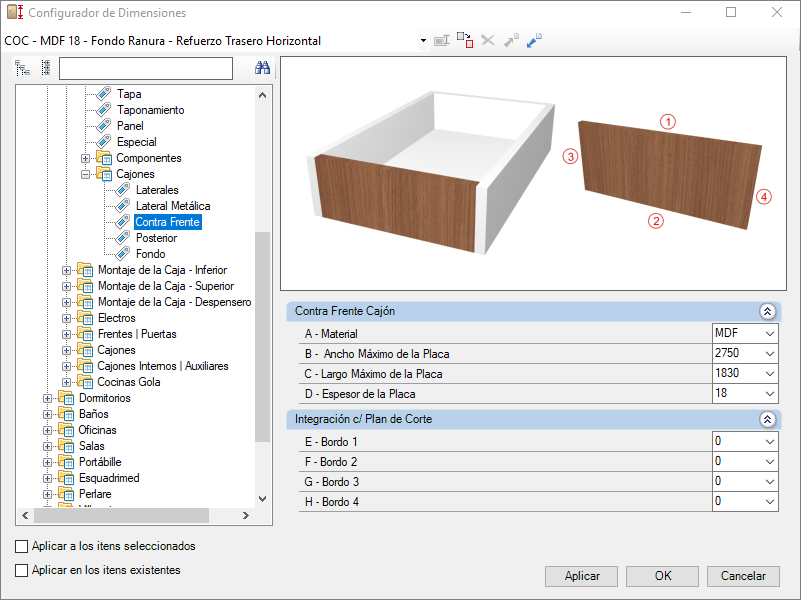Click the search text field above the tree
Viewport: 801px width, 600px height.
146,68
